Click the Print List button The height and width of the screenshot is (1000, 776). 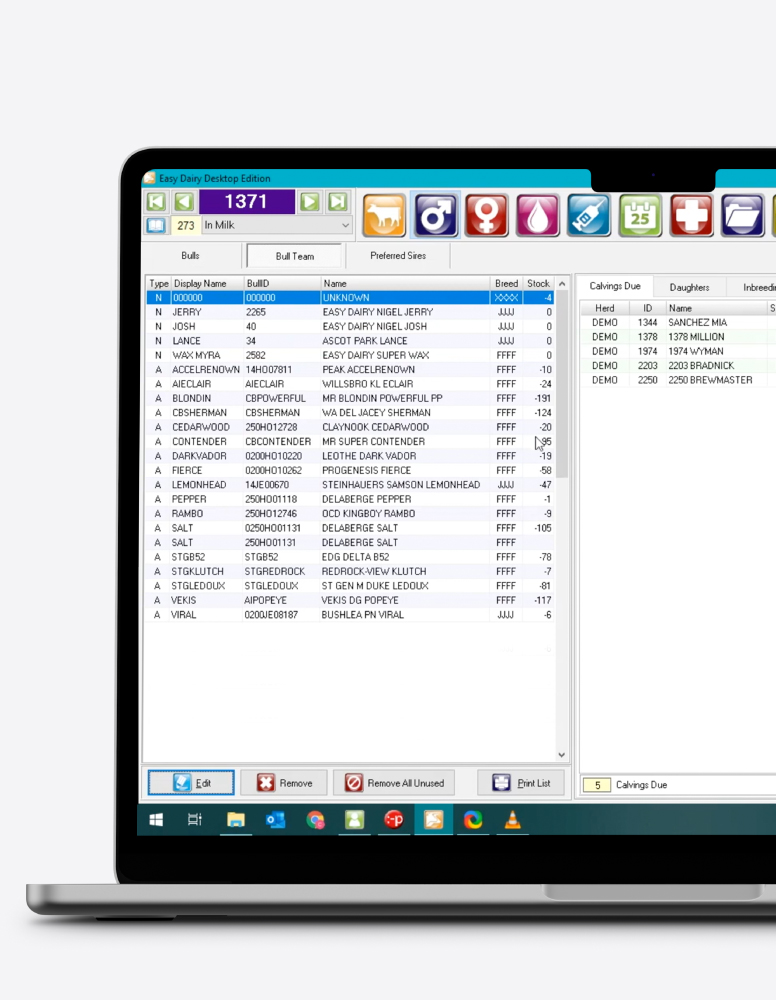point(521,783)
